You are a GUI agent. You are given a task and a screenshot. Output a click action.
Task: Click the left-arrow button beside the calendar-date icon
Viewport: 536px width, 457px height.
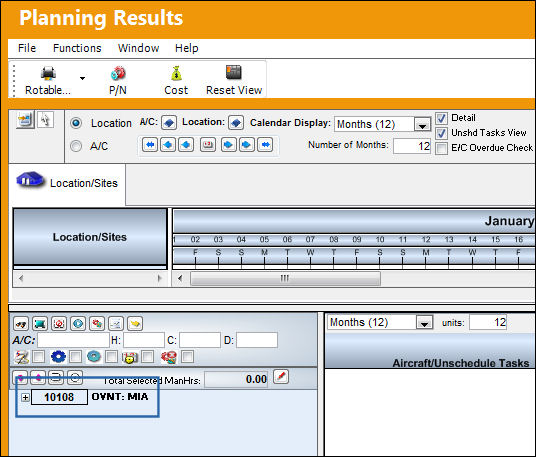pos(186,145)
